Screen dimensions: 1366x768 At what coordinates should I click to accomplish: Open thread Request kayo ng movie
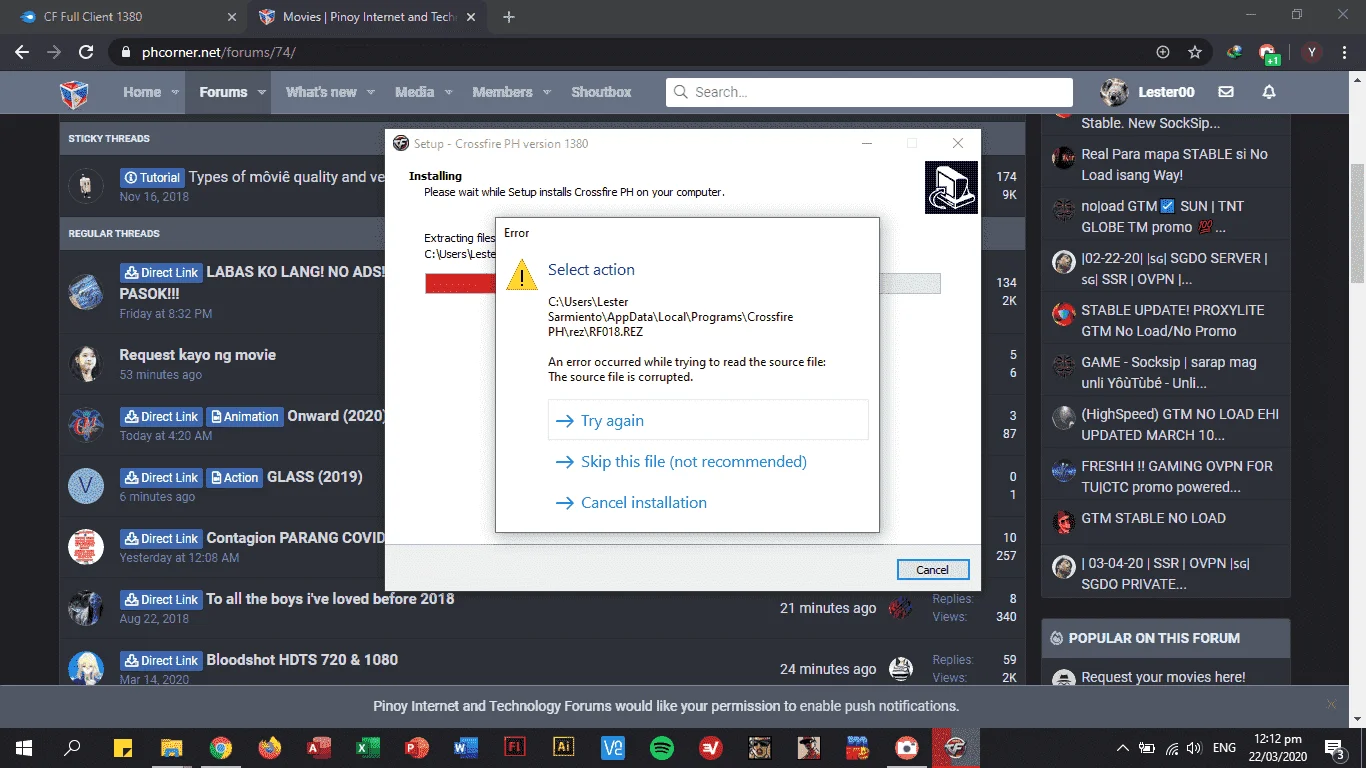click(x=197, y=355)
